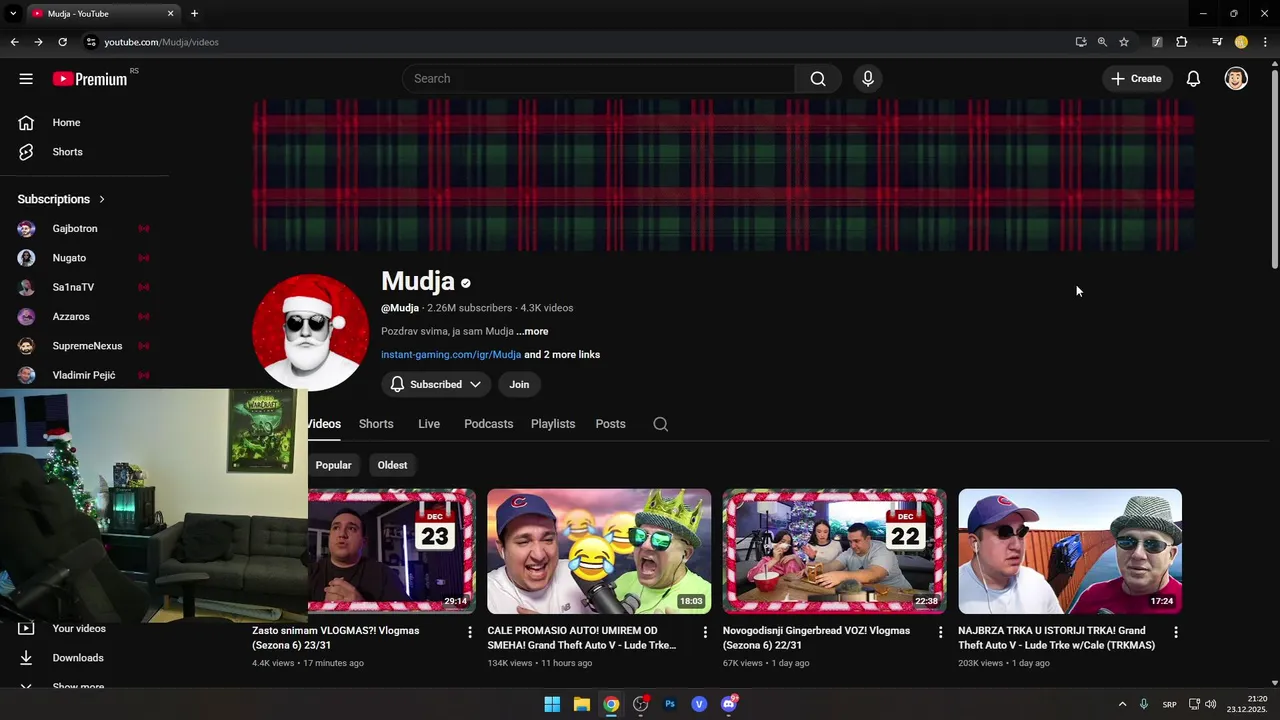This screenshot has height=720, width=1280.
Task: Click the browser reload button
Action: (62, 42)
